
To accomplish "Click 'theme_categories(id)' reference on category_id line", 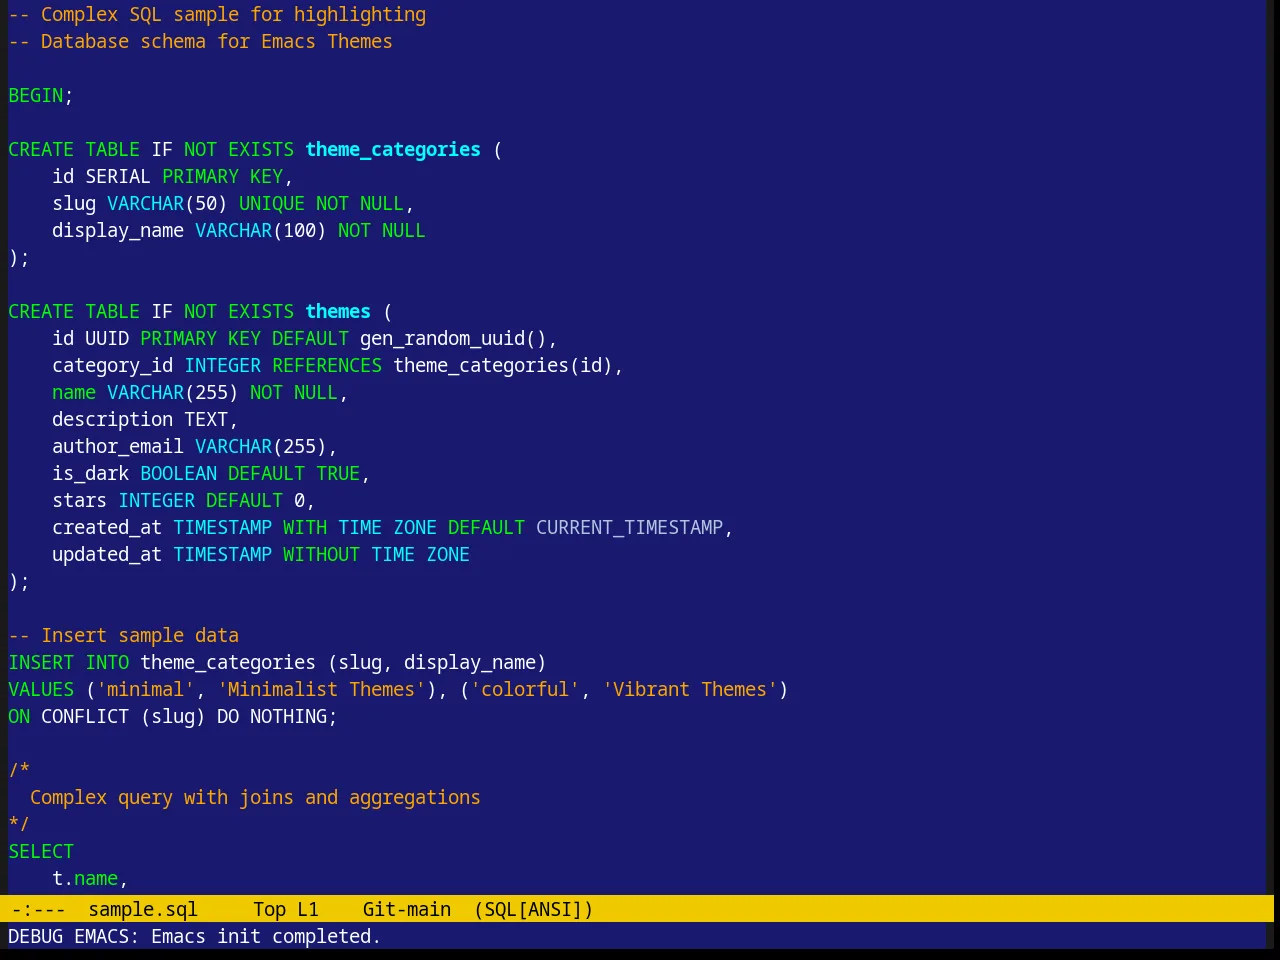I will pyautogui.click(x=503, y=365).
